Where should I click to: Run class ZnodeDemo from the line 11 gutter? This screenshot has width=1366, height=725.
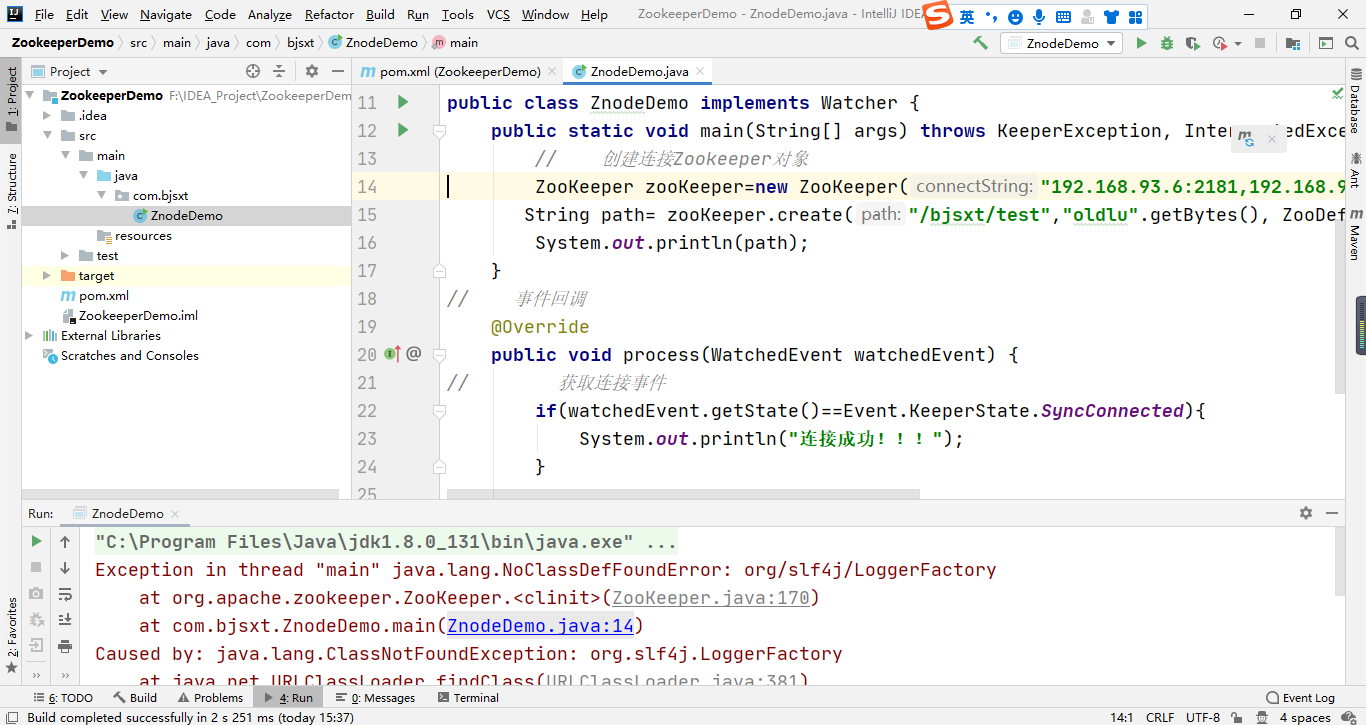coord(403,102)
